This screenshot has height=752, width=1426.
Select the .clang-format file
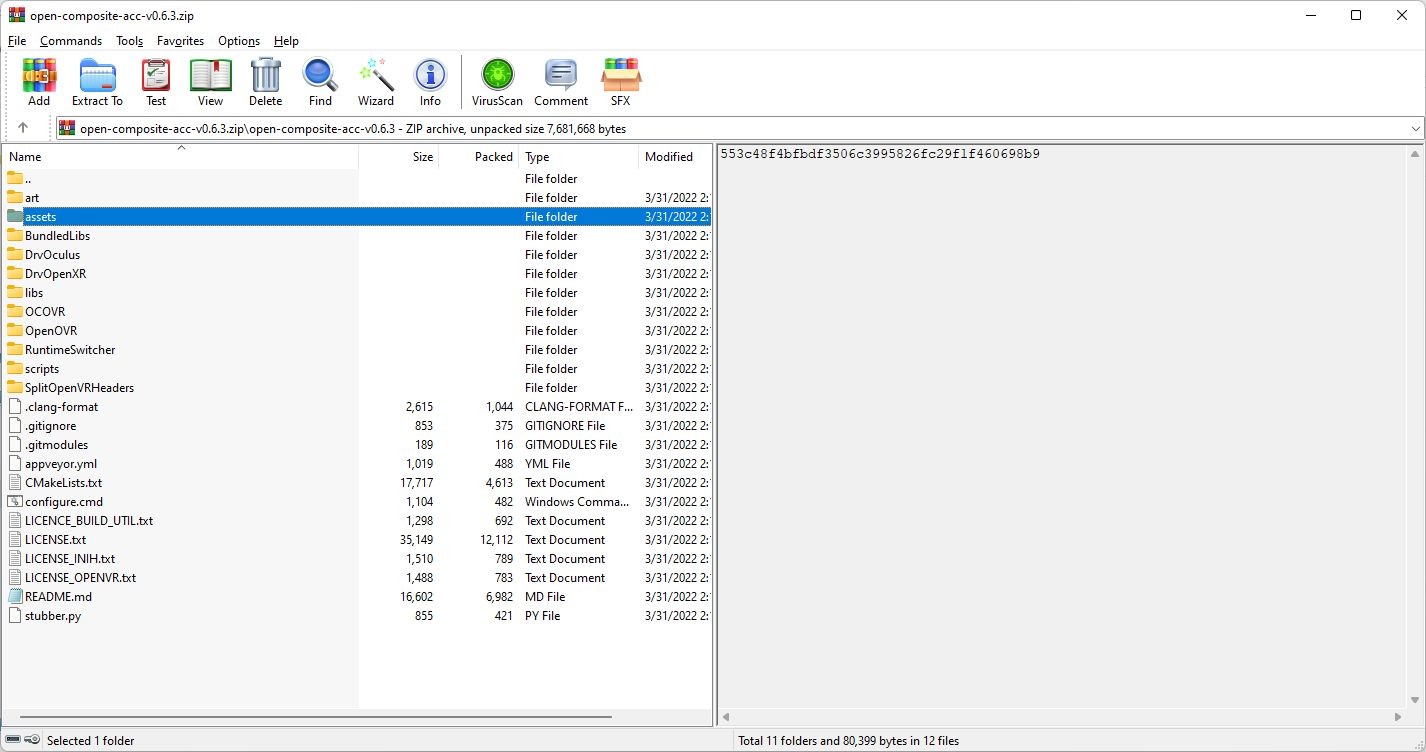click(x=357, y=407)
